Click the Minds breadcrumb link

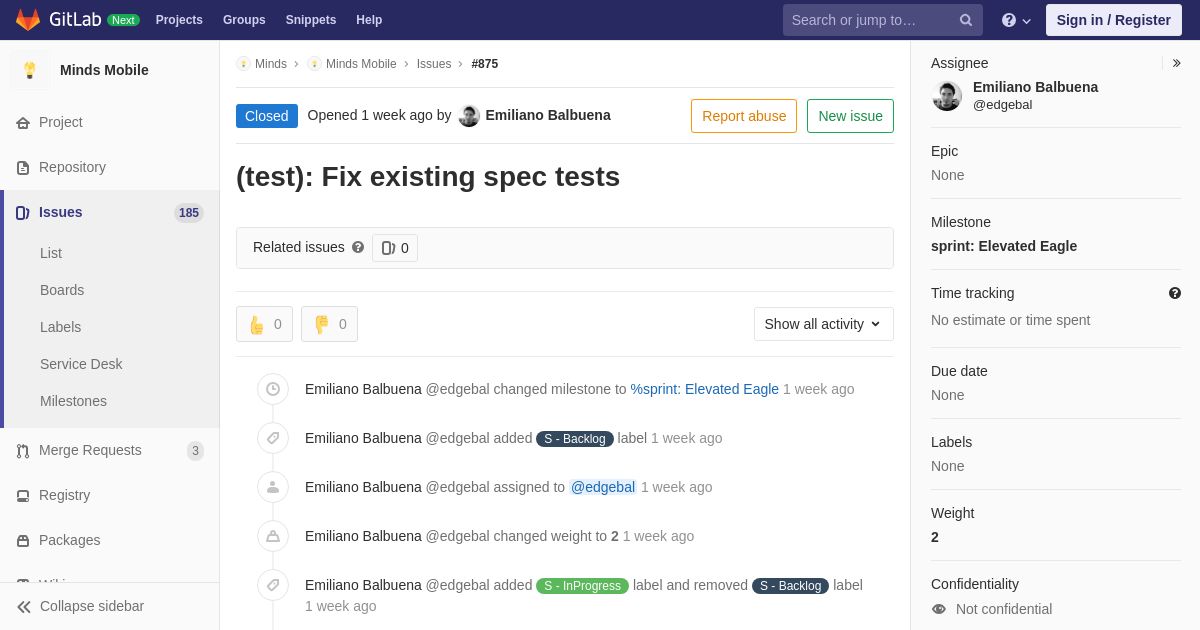click(x=271, y=64)
